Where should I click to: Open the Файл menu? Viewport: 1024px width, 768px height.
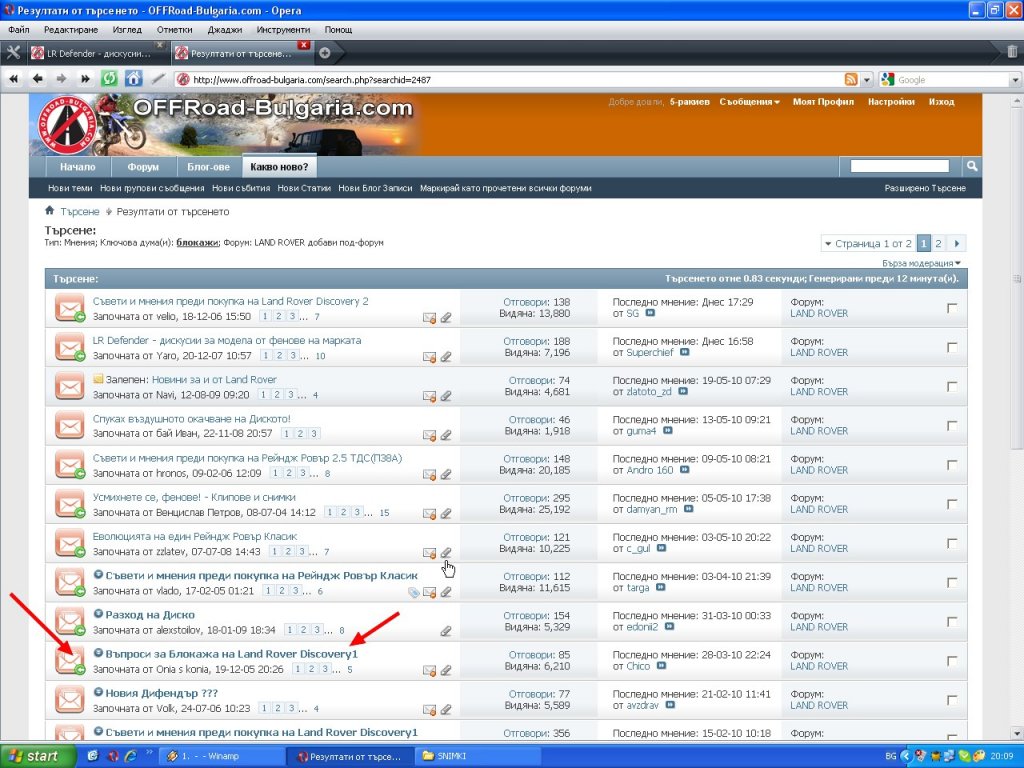tap(18, 29)
